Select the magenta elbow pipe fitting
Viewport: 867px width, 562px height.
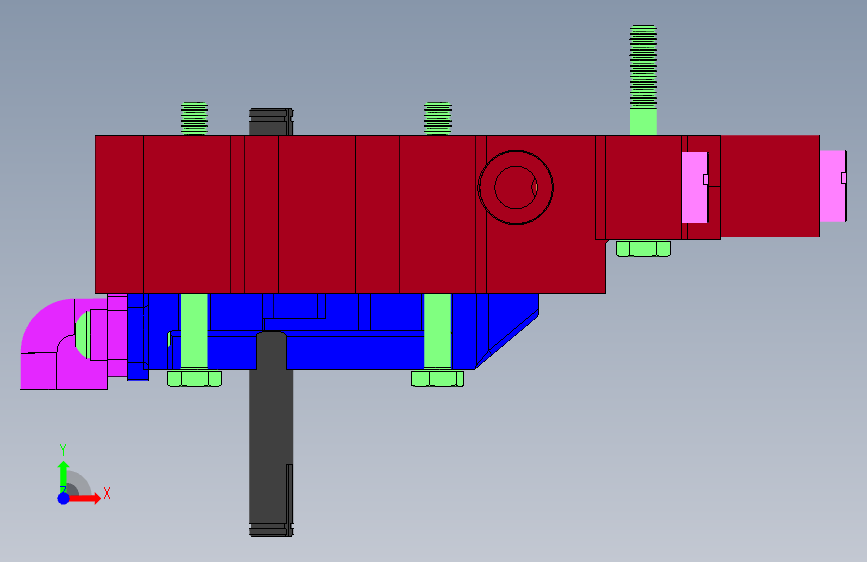tap(64, 344)
